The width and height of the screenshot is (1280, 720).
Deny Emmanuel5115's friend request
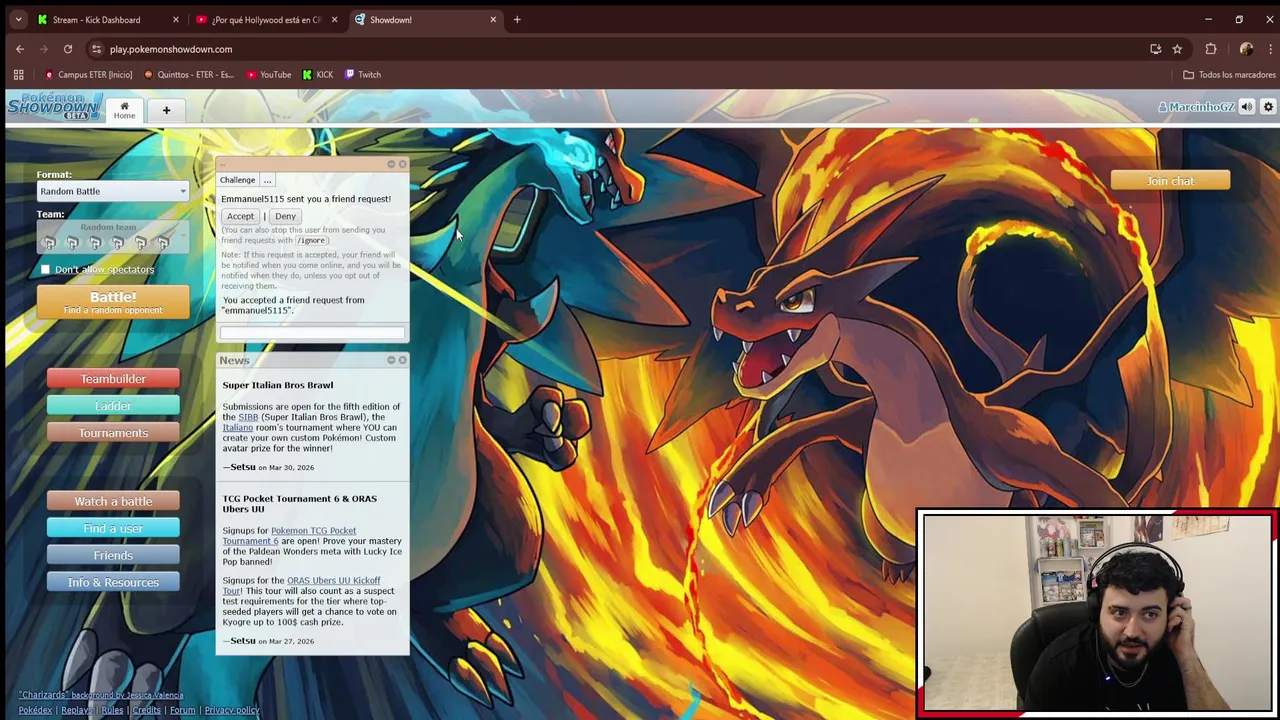pos(285,216)
